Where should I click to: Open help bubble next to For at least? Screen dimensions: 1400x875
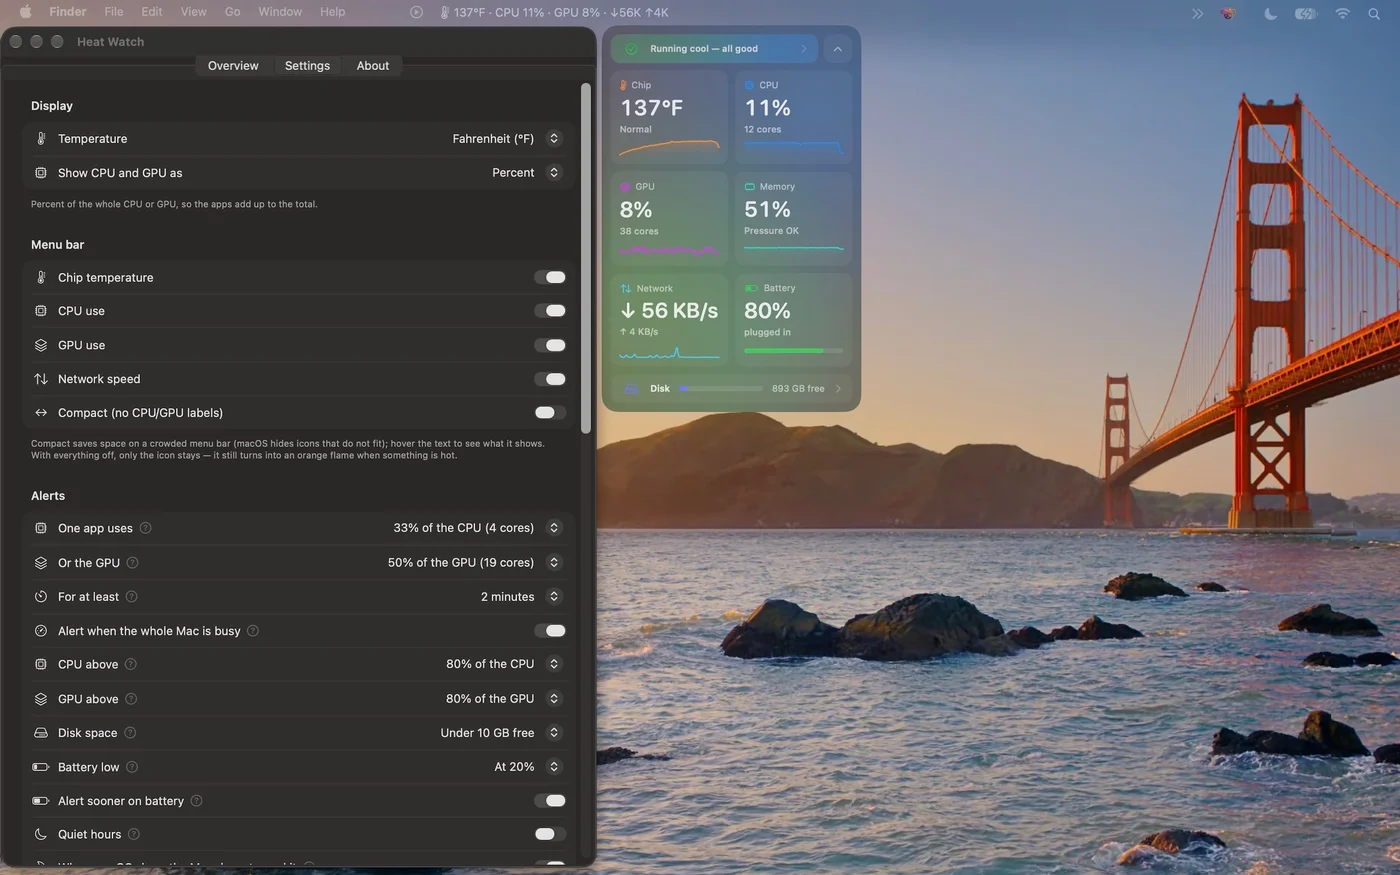coord(131,597)
